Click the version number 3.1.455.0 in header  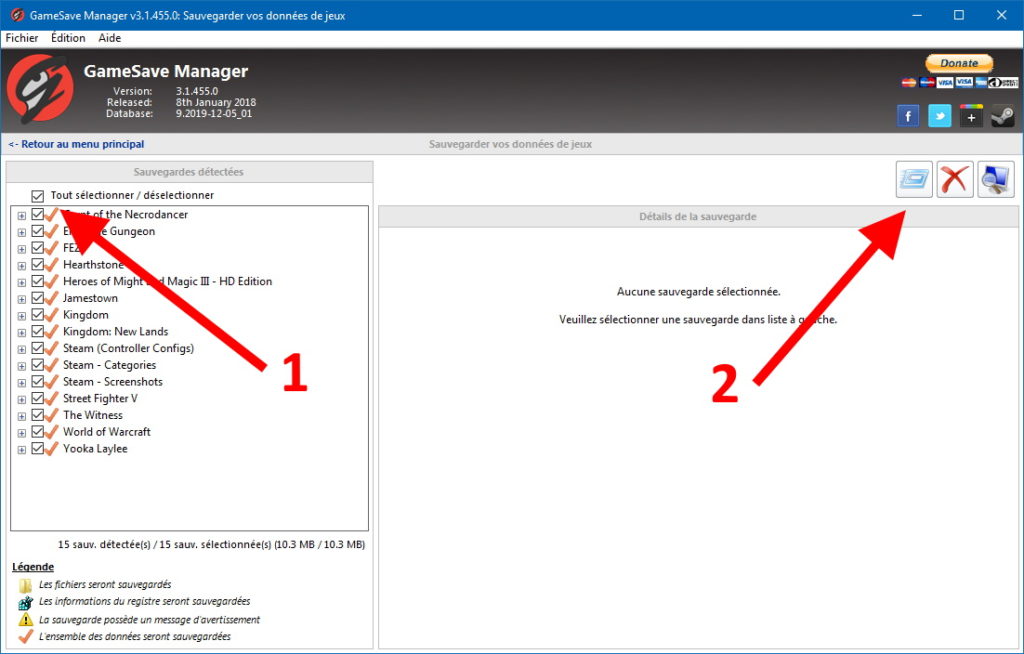click(197, 91)
